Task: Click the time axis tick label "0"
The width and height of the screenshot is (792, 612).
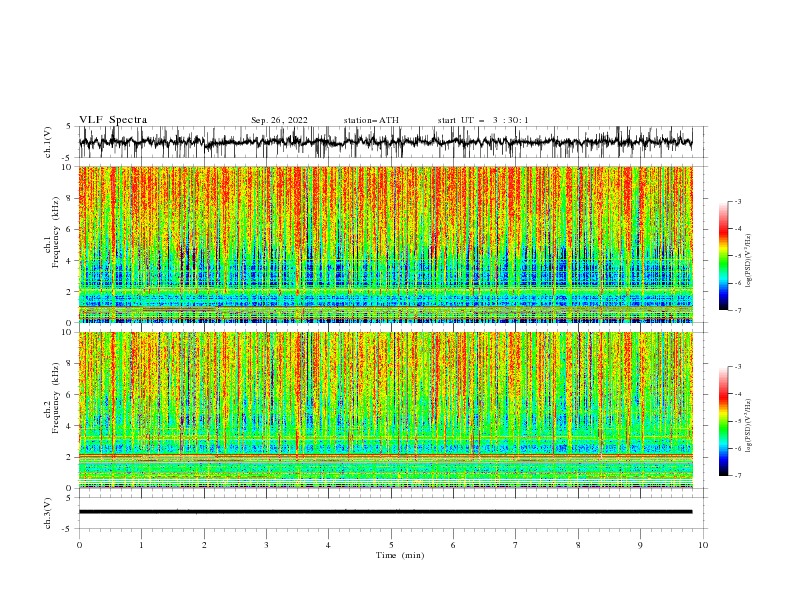Action: click(x=79, y=545)
